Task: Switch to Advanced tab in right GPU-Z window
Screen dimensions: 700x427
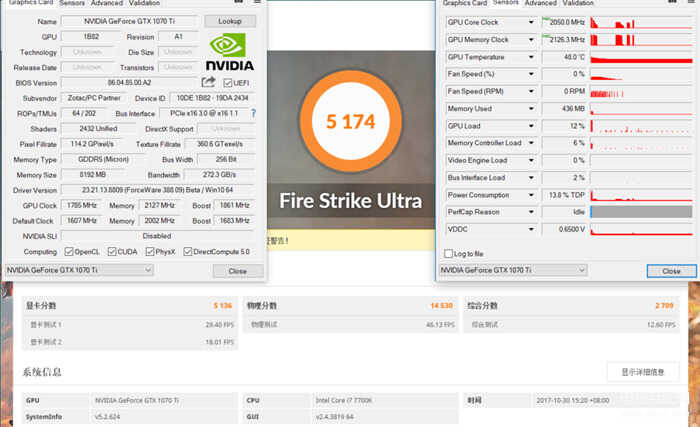Action: point(541,3)
